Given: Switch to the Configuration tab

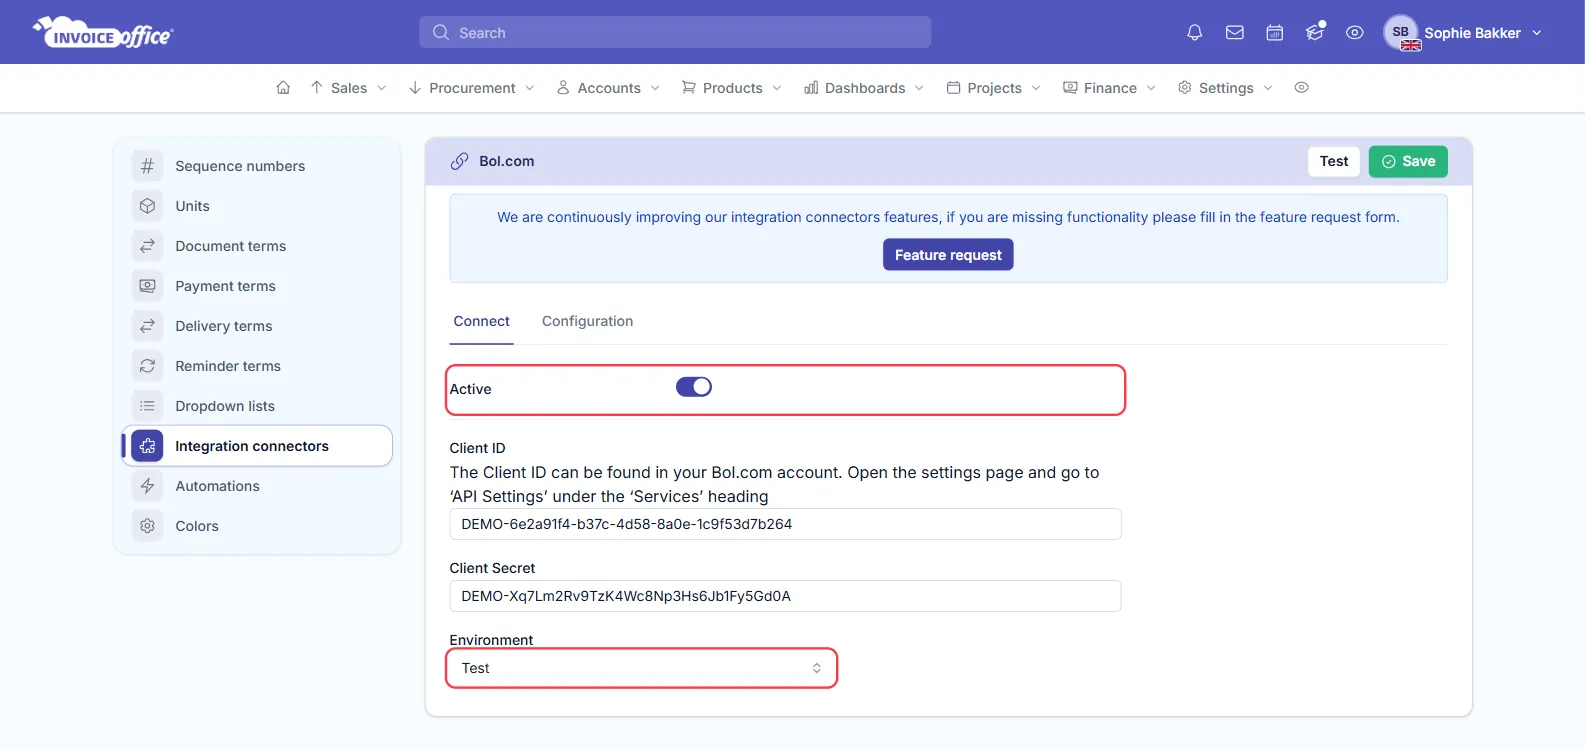Looking at the screenshot, I should tap(587, 321).
